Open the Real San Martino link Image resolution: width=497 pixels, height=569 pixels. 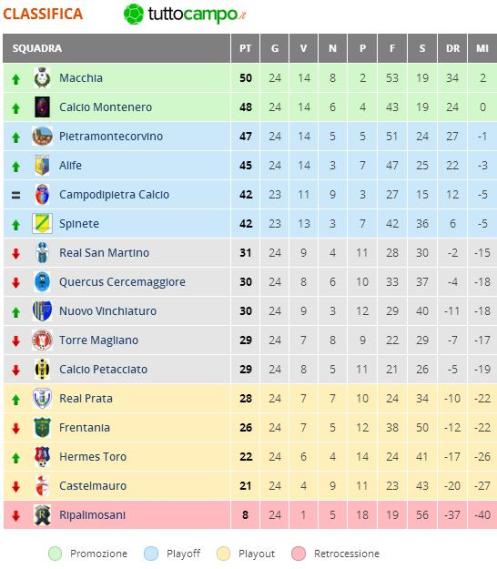pos(104,253)
